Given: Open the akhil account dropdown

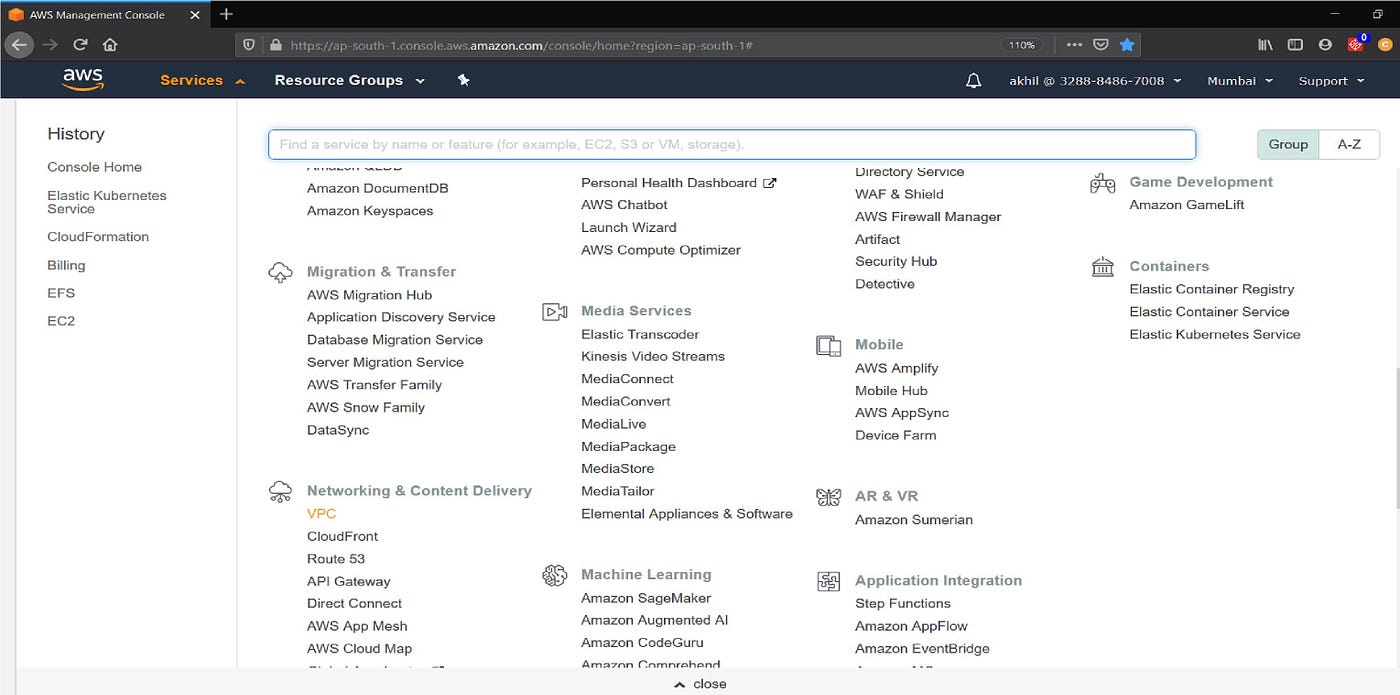Looking at the screenshot, I should (x=1096, y=81).
